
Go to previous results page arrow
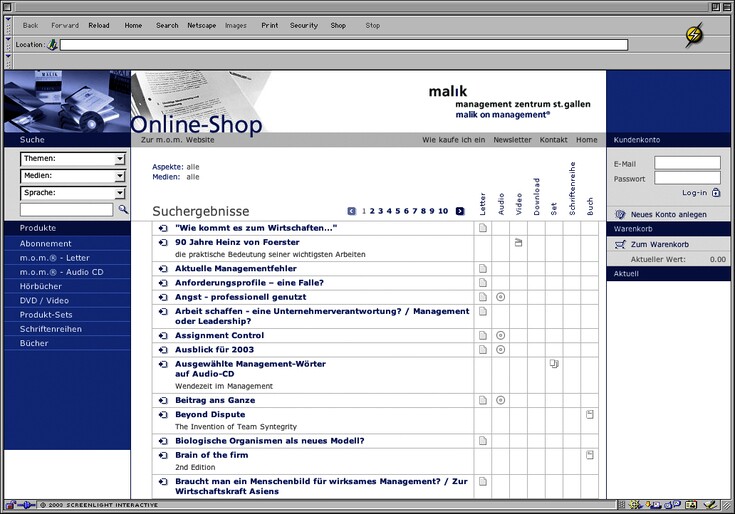(x=352, y=211)
